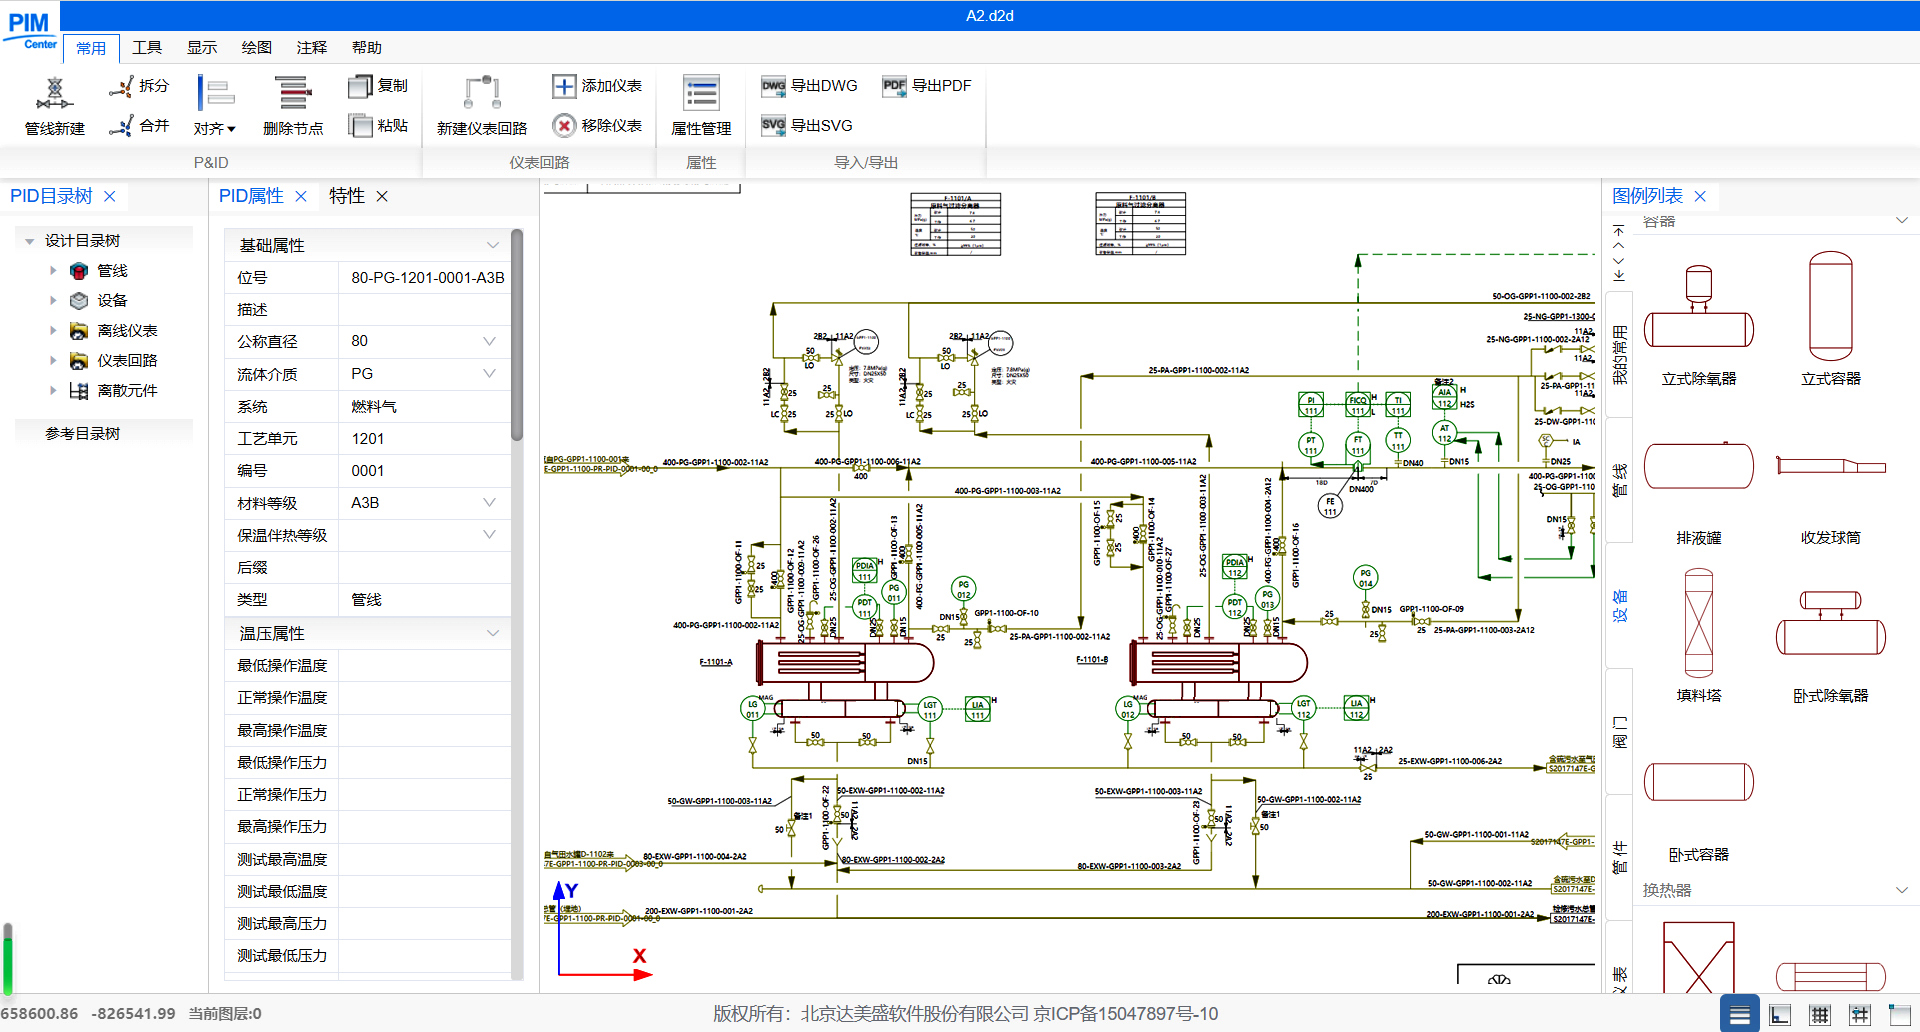Toggle the grid display icon in status bar

tap(1820, 1014)
